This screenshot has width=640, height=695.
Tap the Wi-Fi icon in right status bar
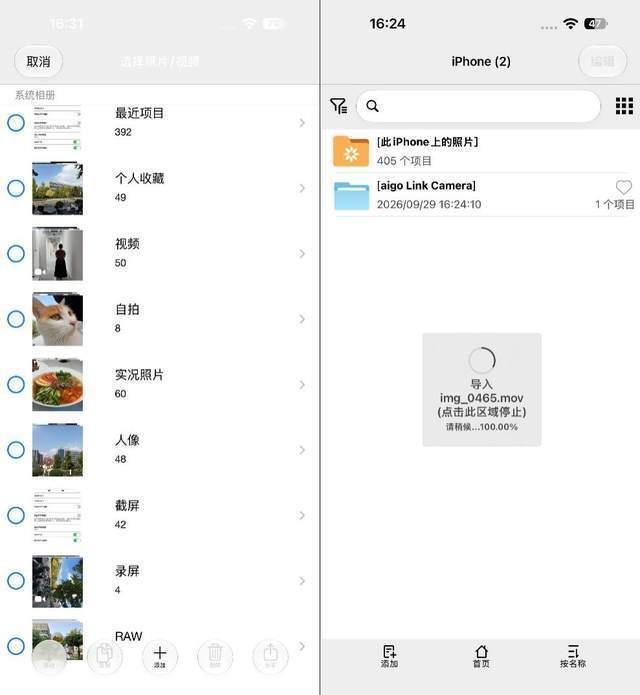pyautogui.click(x=570, y=23)
